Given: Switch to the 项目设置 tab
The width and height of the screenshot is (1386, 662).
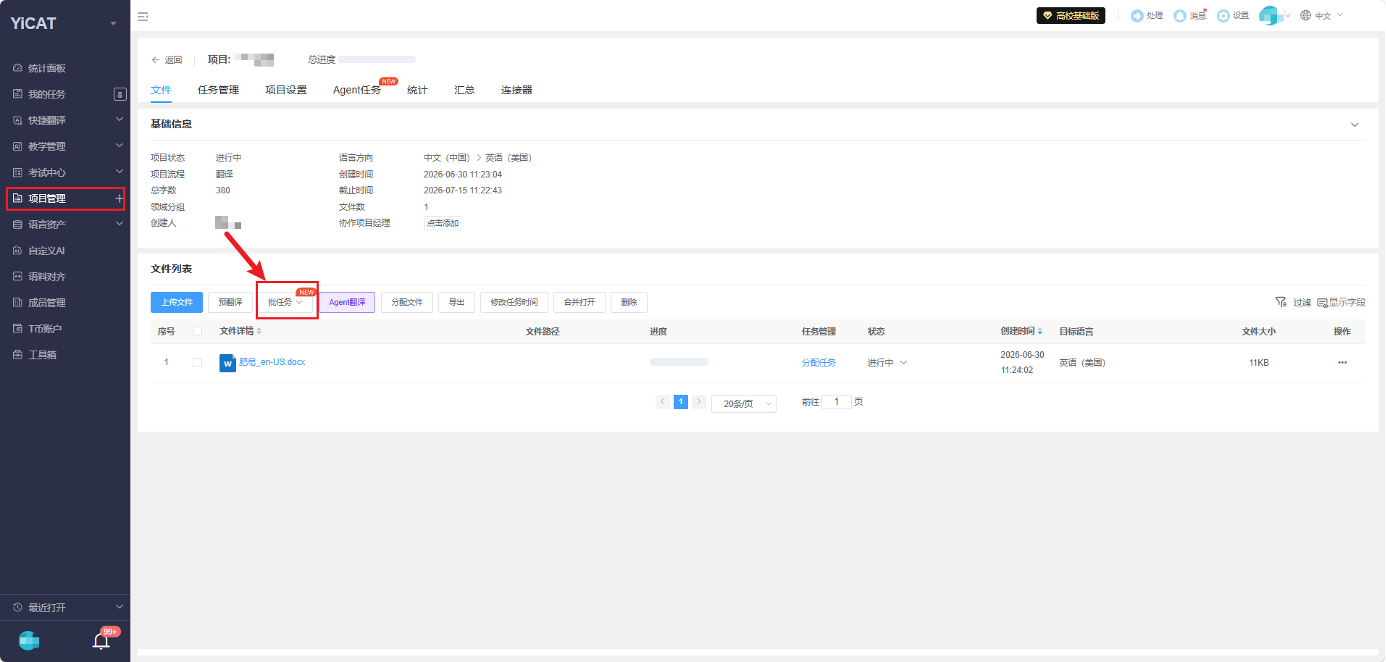Looking at the screenshot, I should 286,90.
